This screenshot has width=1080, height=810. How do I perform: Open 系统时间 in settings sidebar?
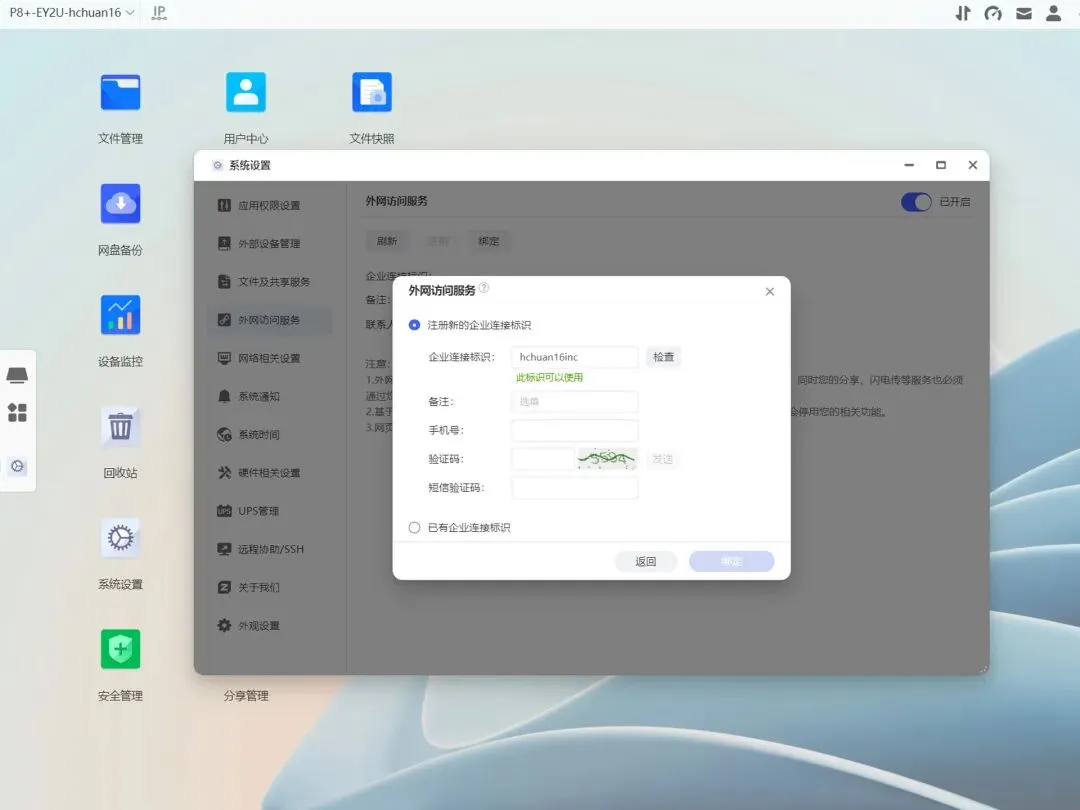(x=269, y=435)
